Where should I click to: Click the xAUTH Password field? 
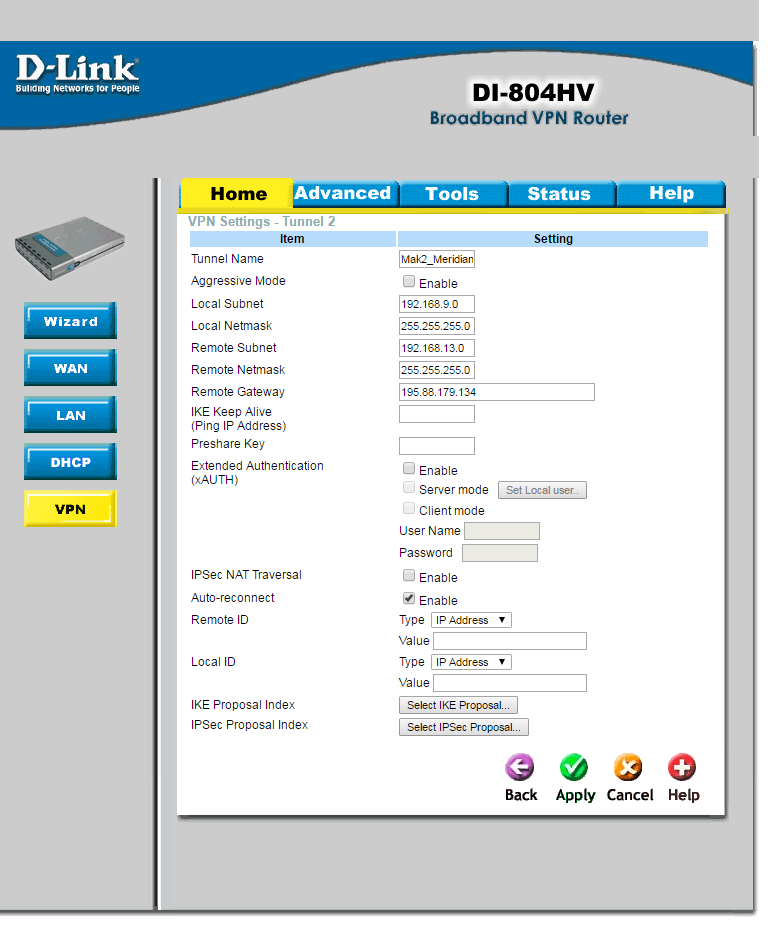click(500, 553)
